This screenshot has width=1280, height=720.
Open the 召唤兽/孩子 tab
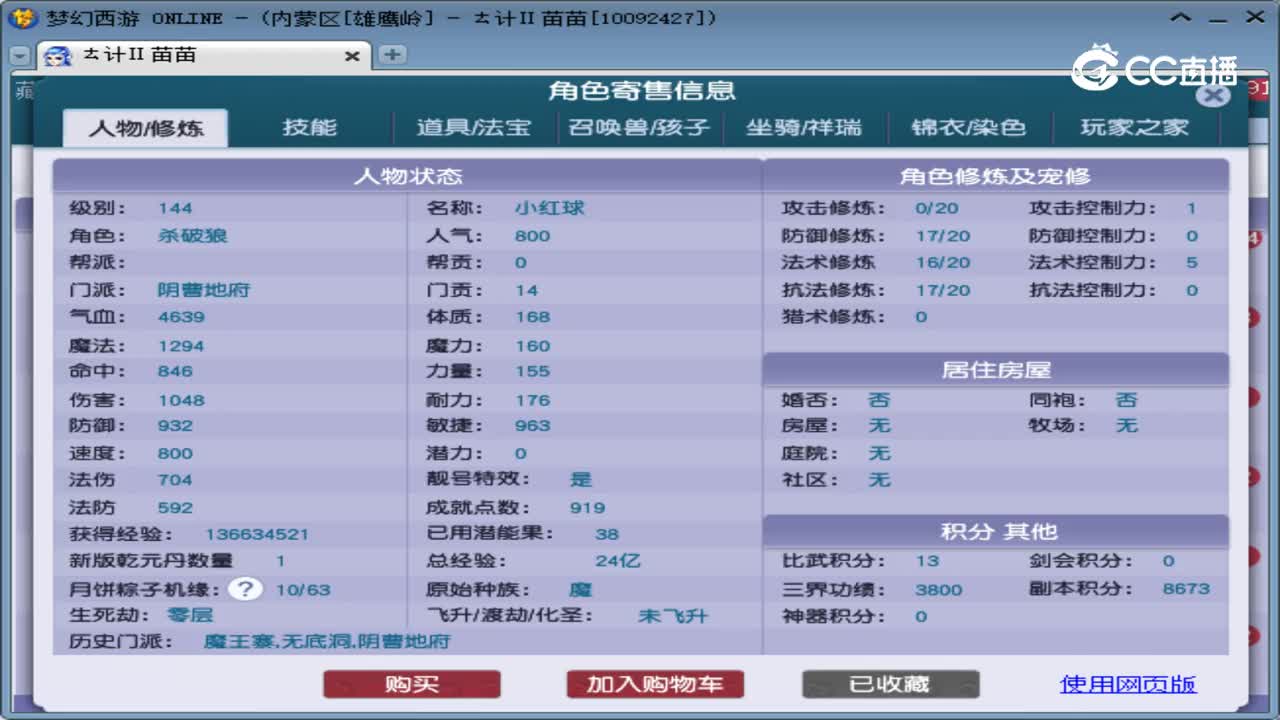coord(639,128)
